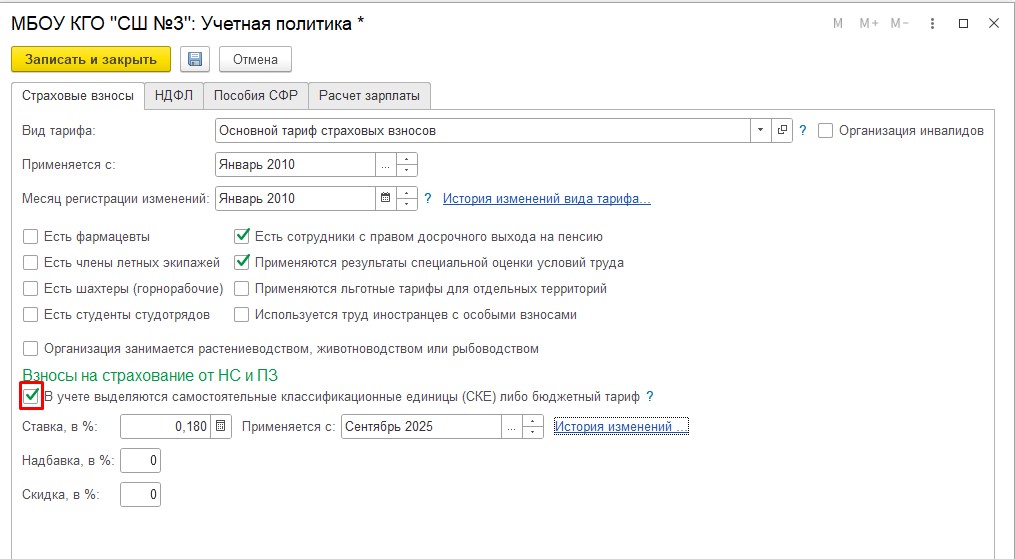Expand the Вид тарифа dropdown arrow
Viewport: 1015px width, 559px height.
click(761, 131)
